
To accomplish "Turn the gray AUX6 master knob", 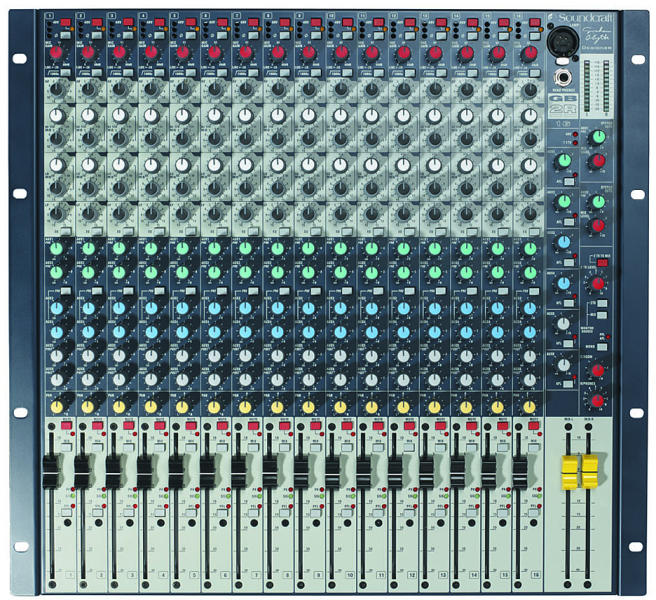I will click(564, 365).
